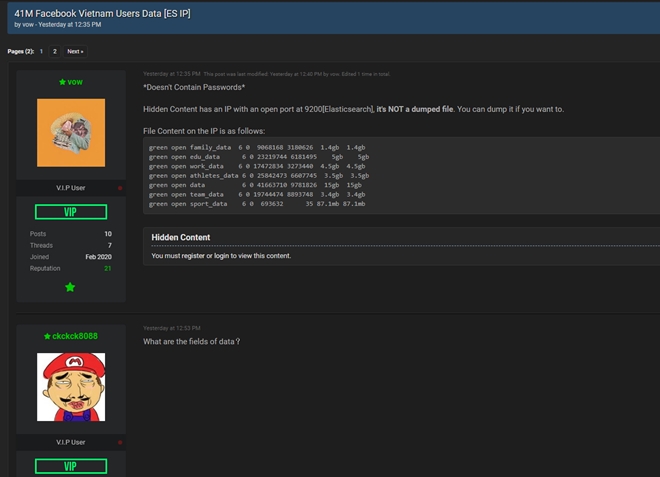Click vow's Posts count 10

[x=108, y=234]
